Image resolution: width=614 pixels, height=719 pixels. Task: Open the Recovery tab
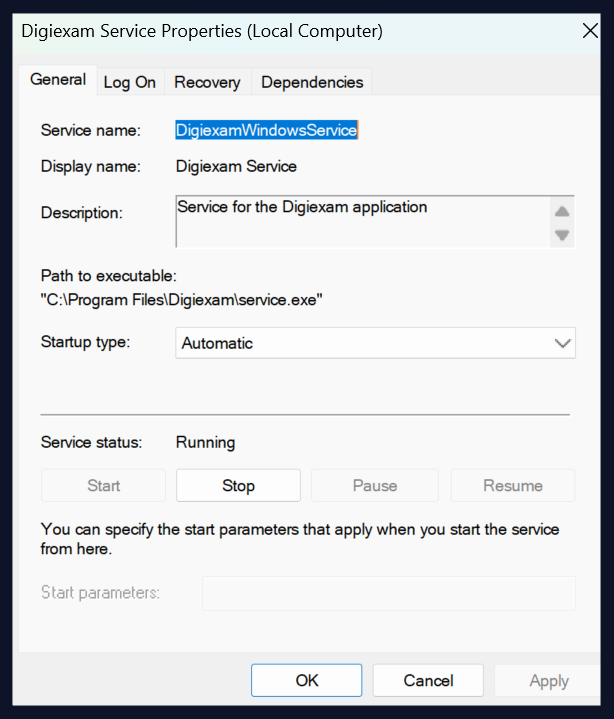click(x=207, y=83)
